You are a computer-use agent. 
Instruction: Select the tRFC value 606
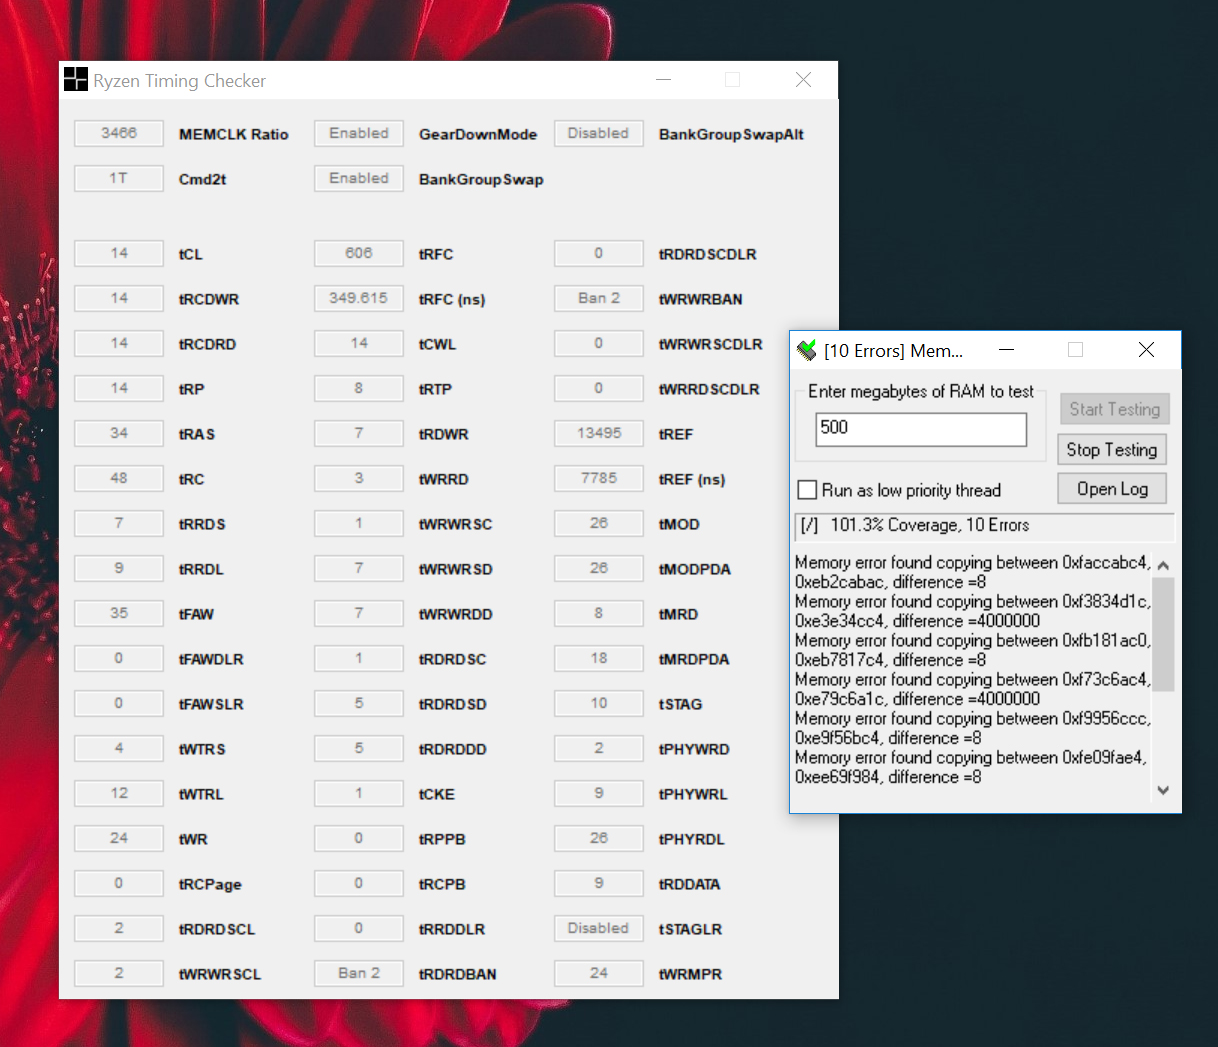359,253
